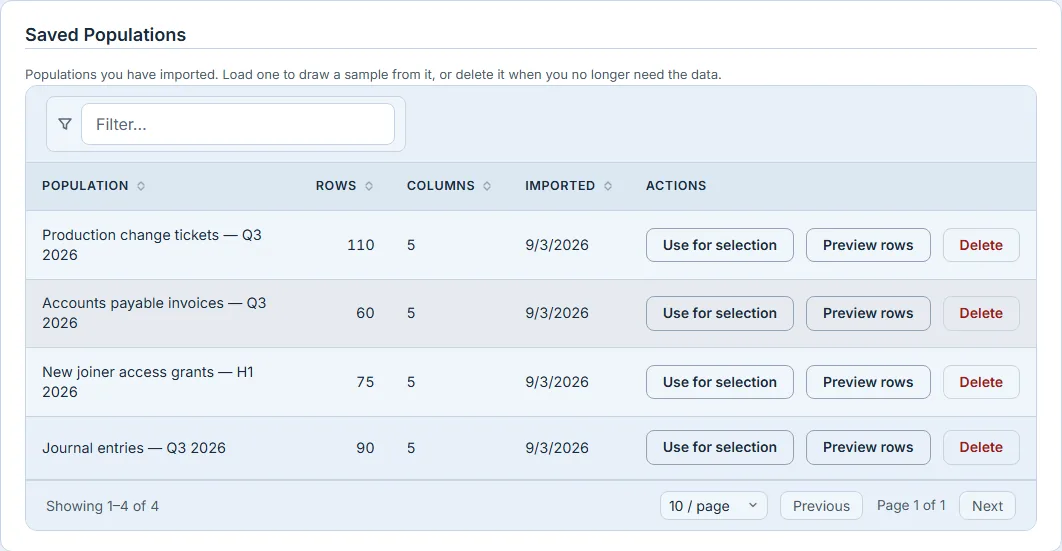Select 'Accounts payable invoices — Q3 2026' name
This screenshot has height=551, width=1062.
tap(154, 313)
